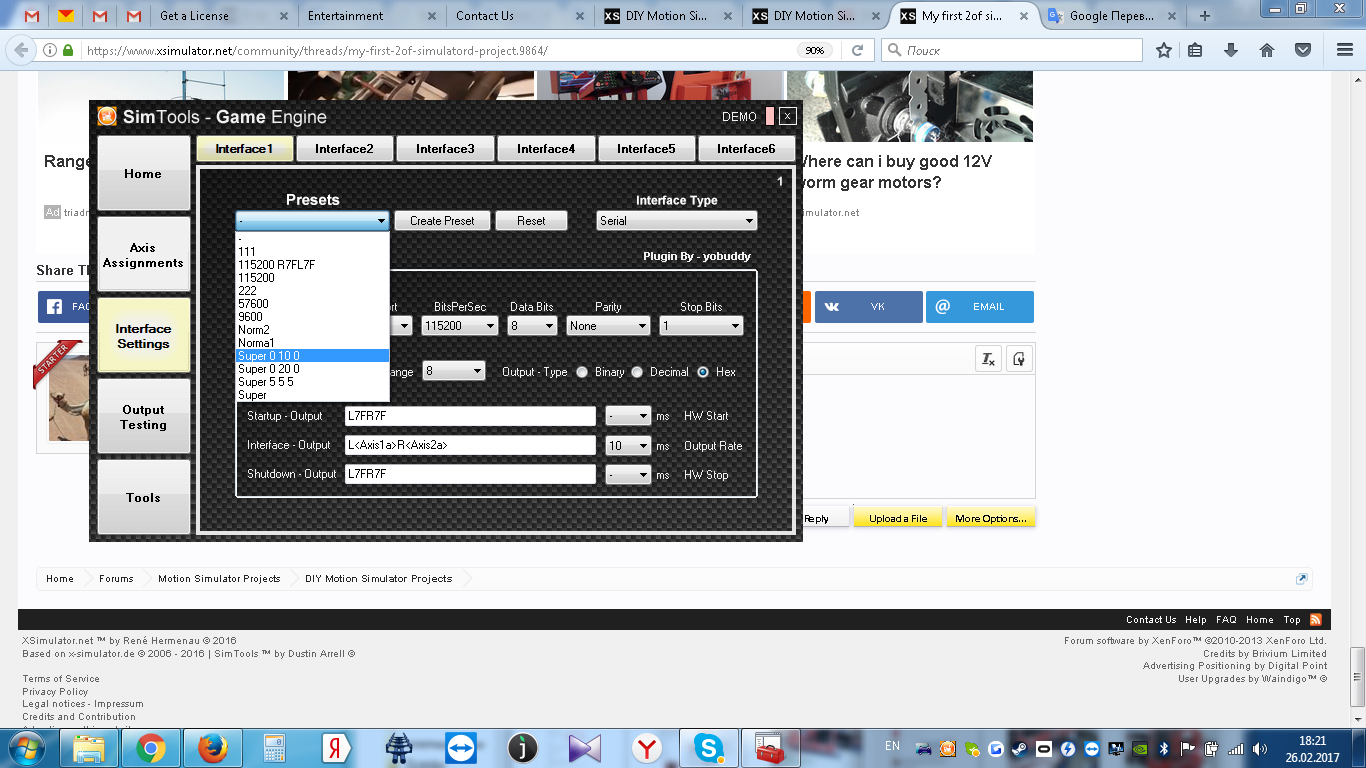1366x768 pixels.
Task: Click the More Options button
Action: point(991,518)
